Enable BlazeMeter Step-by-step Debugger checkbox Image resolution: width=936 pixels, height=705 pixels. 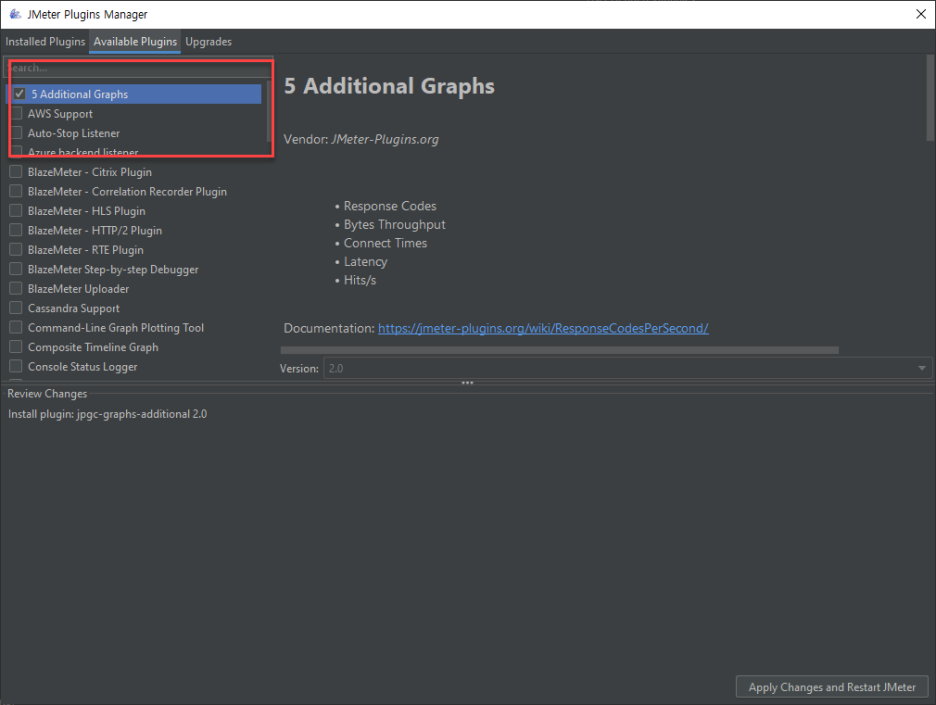tap(16, 269)
